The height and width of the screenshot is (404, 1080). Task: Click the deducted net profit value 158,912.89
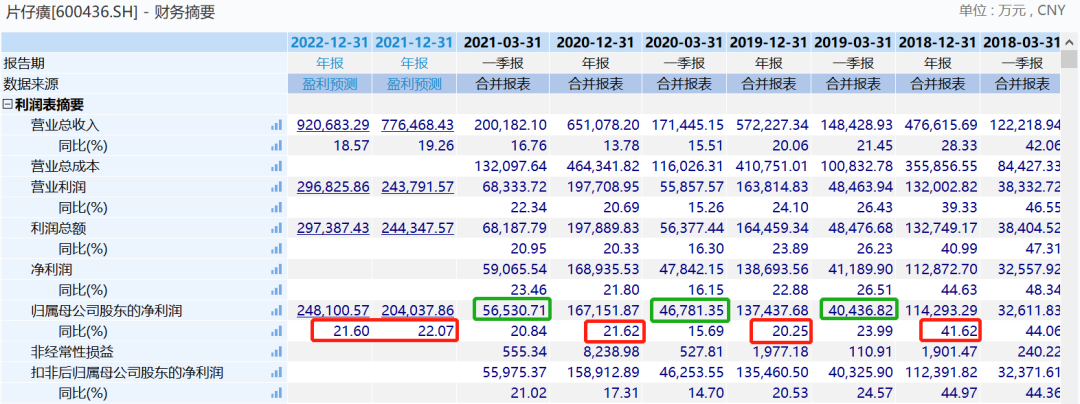coord(603,373)
